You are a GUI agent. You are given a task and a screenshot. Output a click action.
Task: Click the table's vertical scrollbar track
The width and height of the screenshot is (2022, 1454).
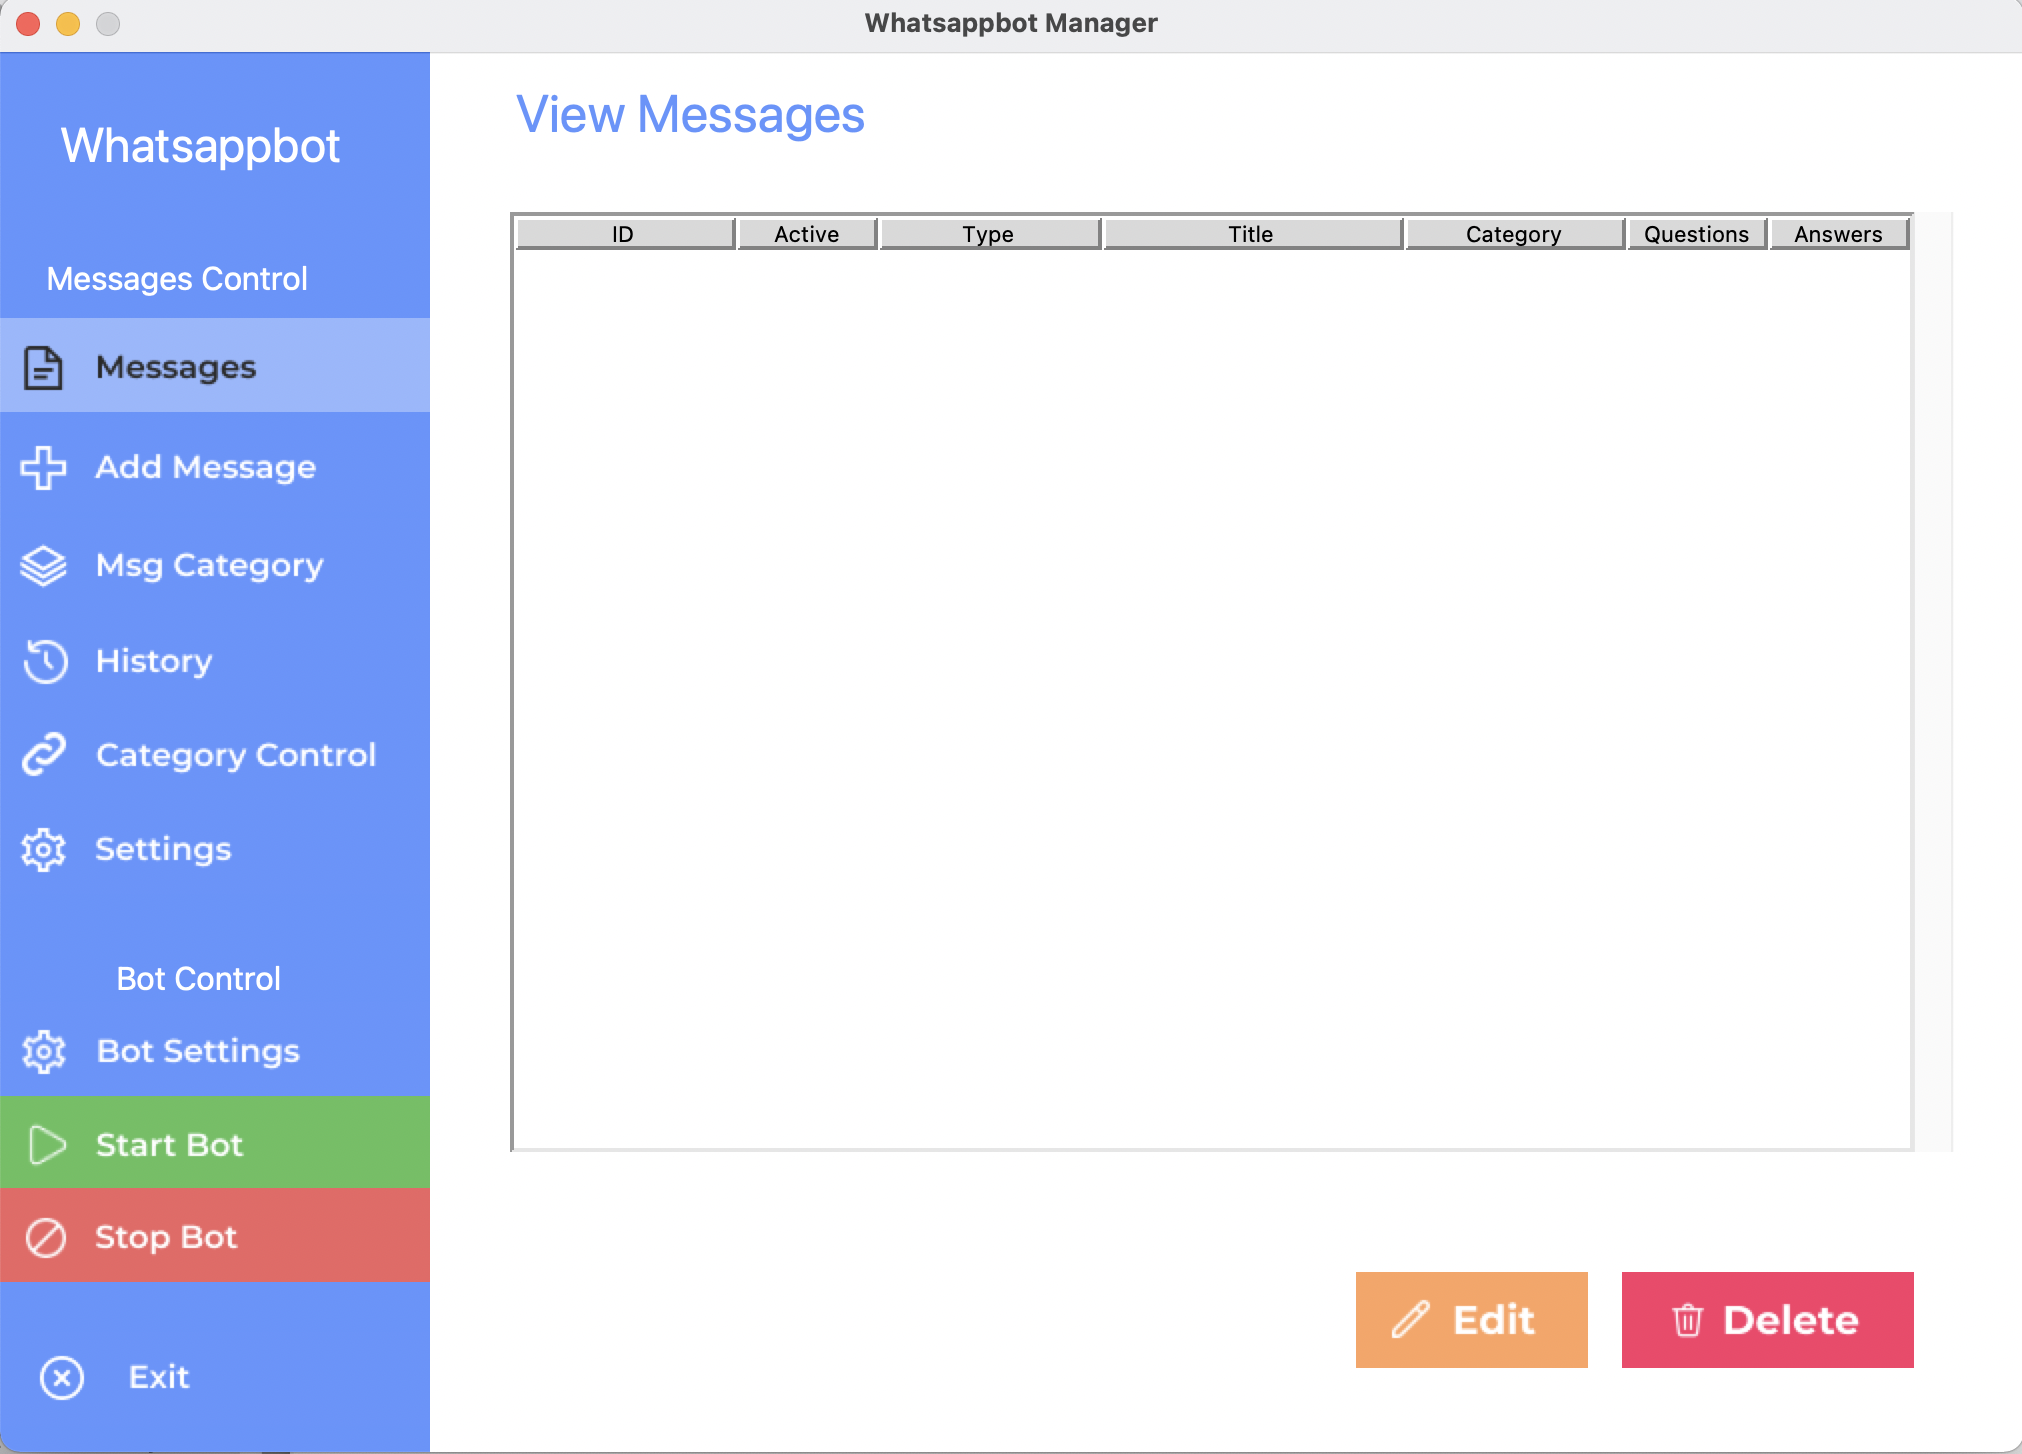(x=1933, y=682)
